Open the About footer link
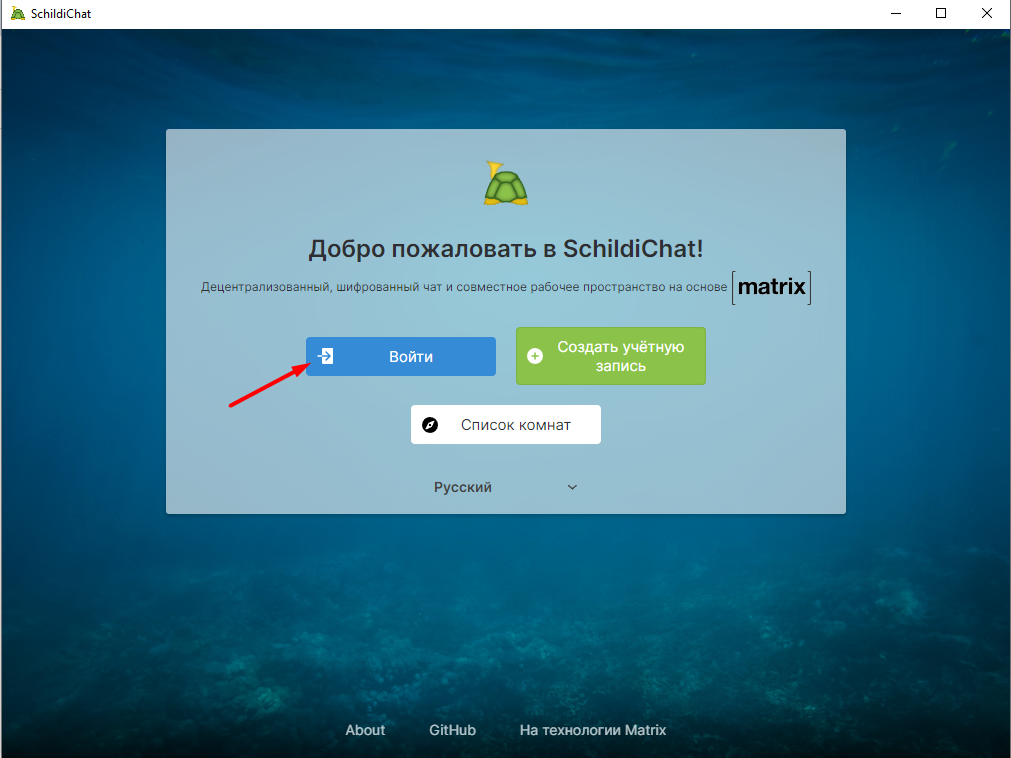 point(365,730)
